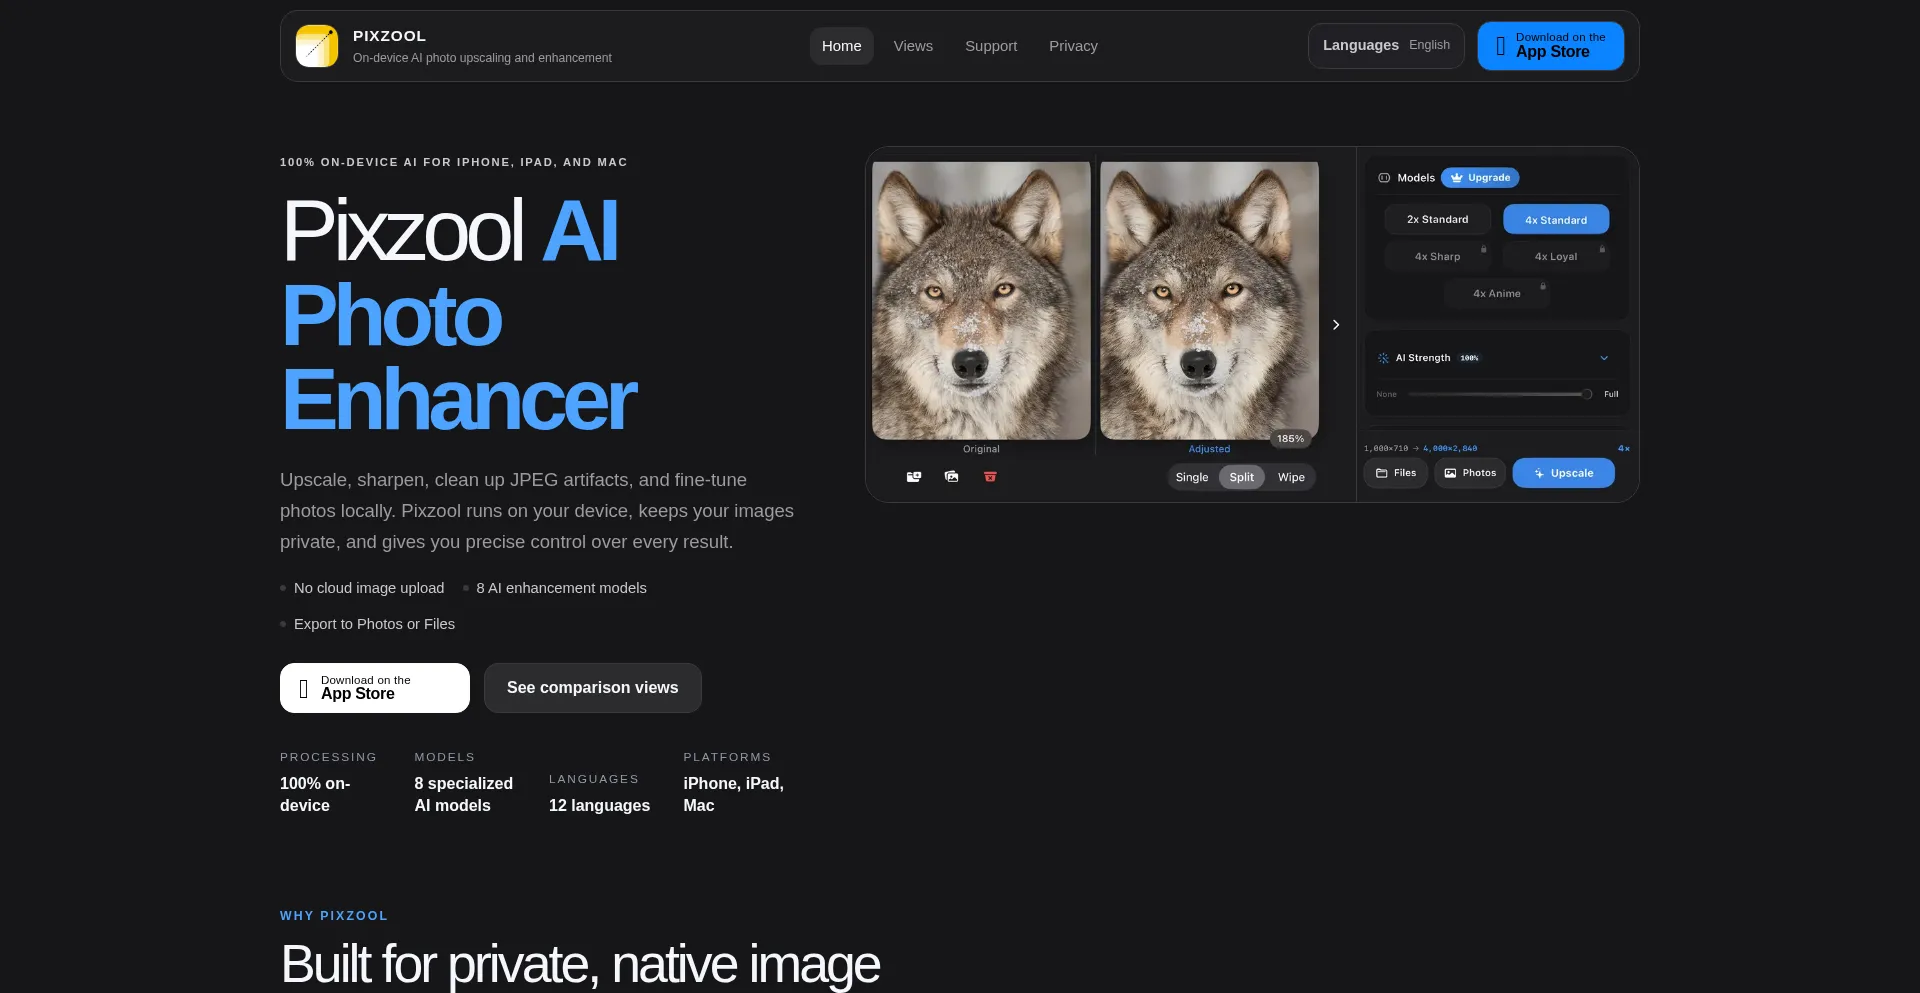
Task: Click the lock icon on 4x Loyal
Action: coord(1602,249)
